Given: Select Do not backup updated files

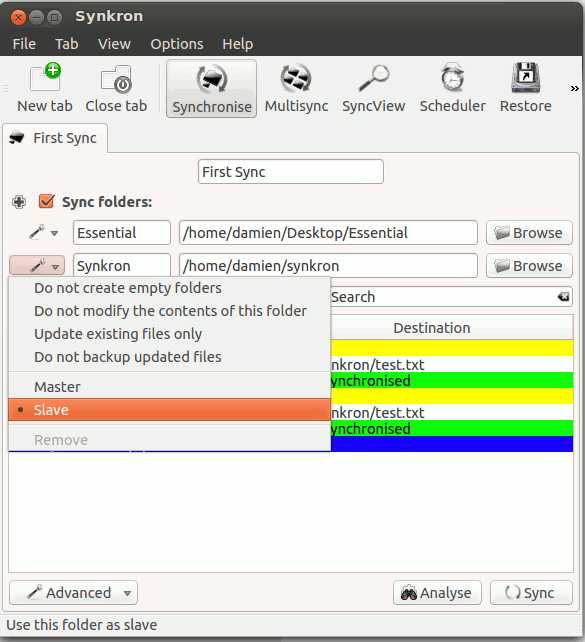Looking at the screenshot, I should point(169,357).
